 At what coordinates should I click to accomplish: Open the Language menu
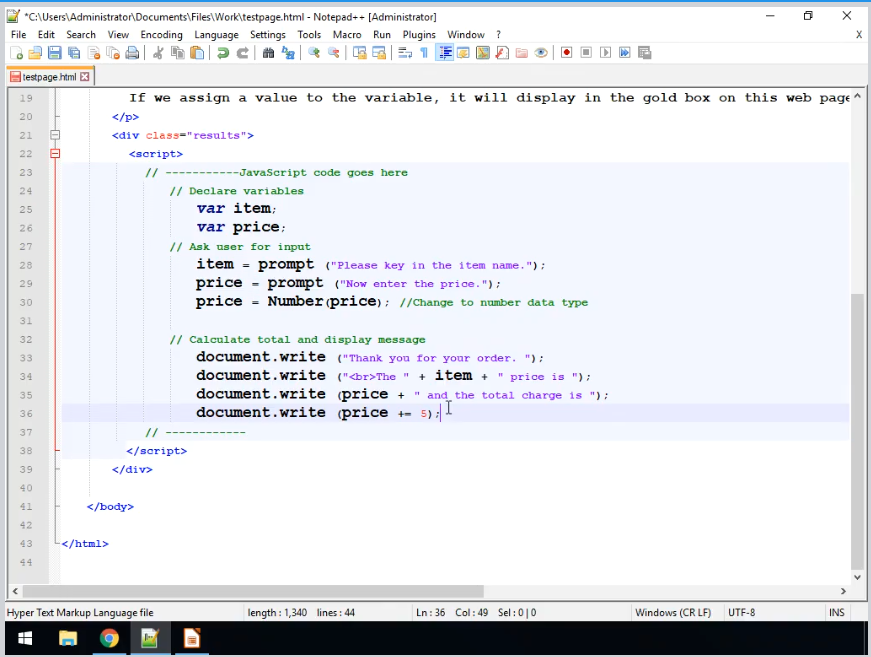tap(216, 34)
